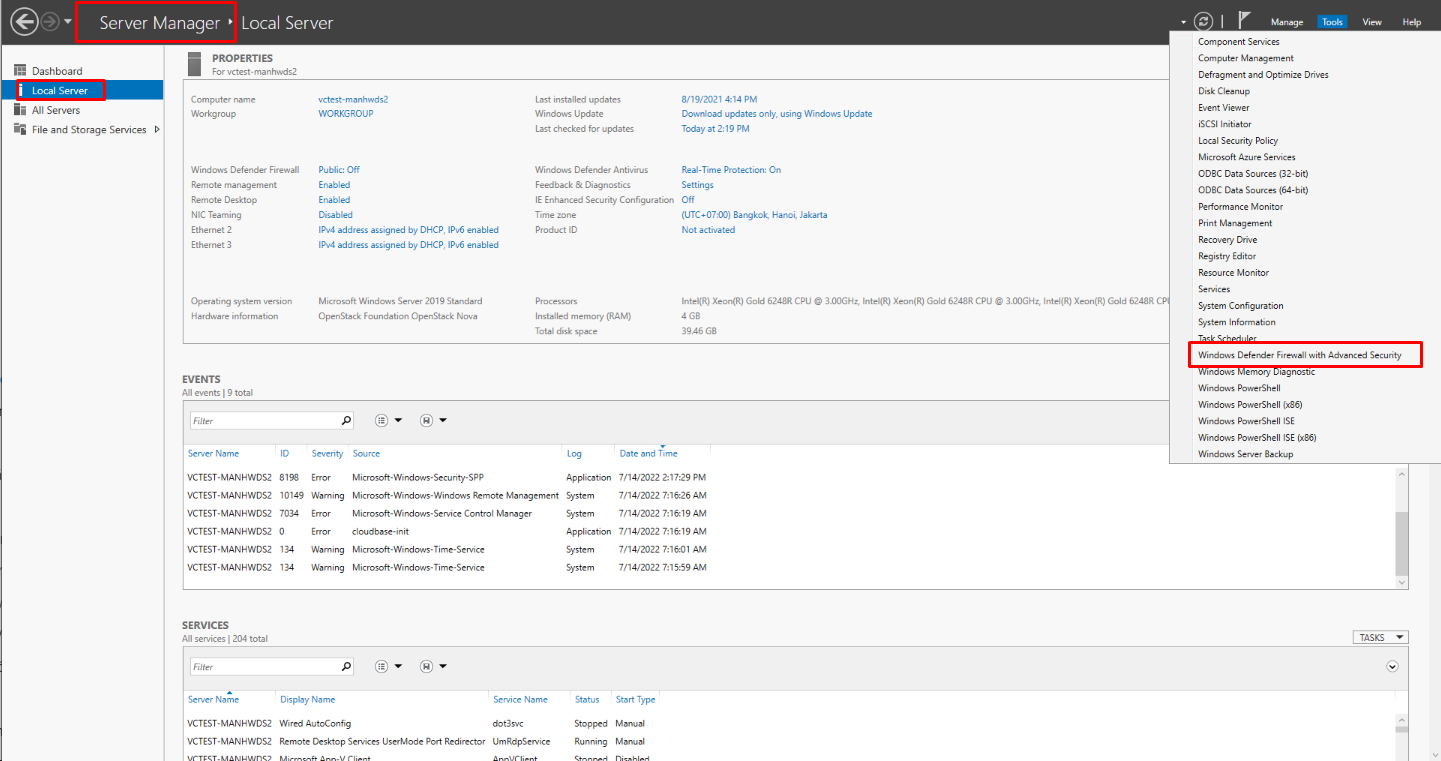Click computer name vctest-manhwds2 link

pos(353,100)
